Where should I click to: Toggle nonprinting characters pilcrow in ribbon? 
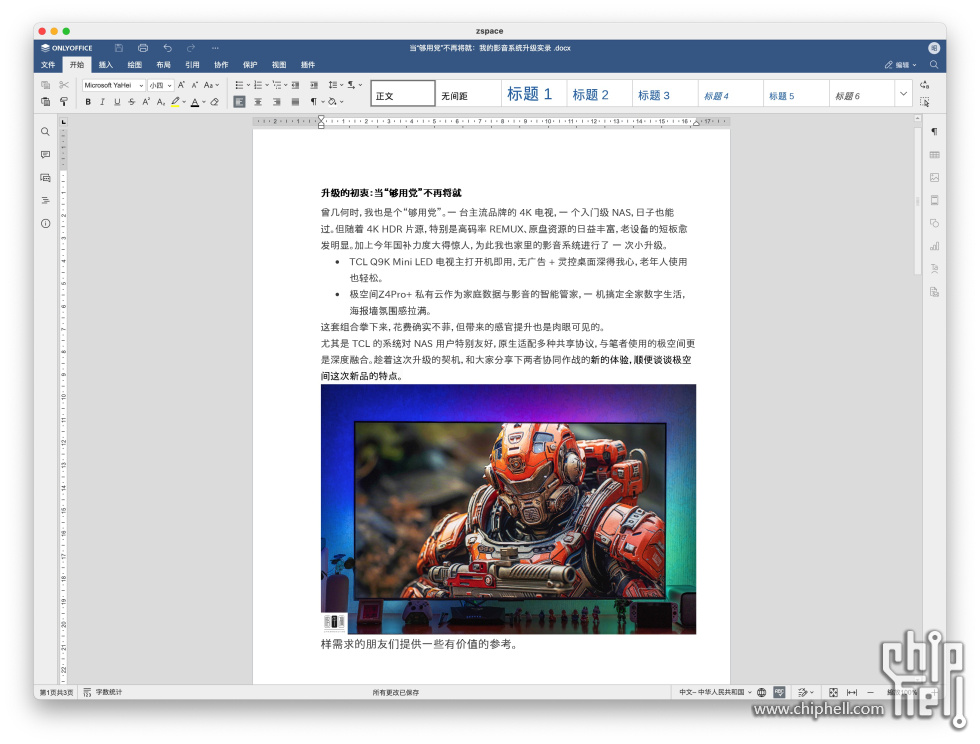[x=316, y=101]
